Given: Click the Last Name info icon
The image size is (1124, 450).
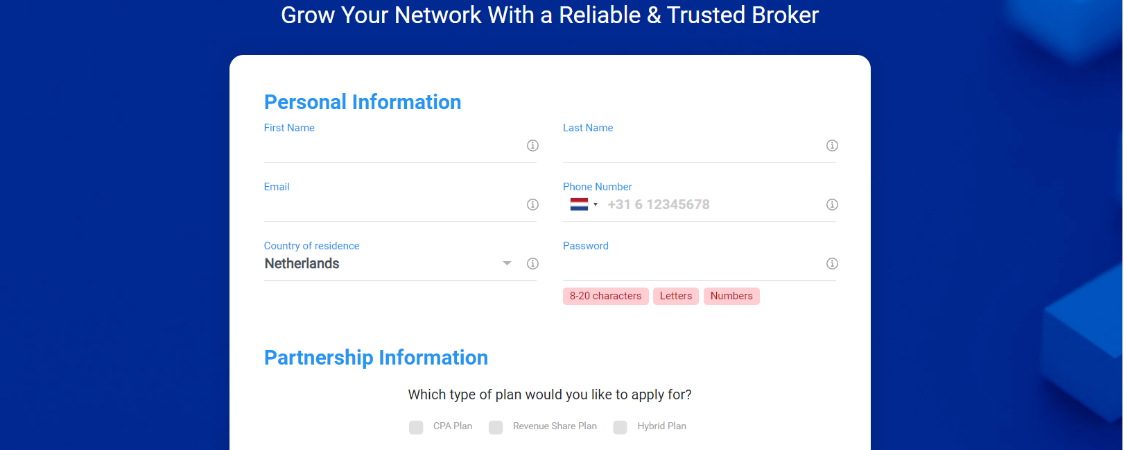Looking at the screenshot, I should click(x=832, y=145).
